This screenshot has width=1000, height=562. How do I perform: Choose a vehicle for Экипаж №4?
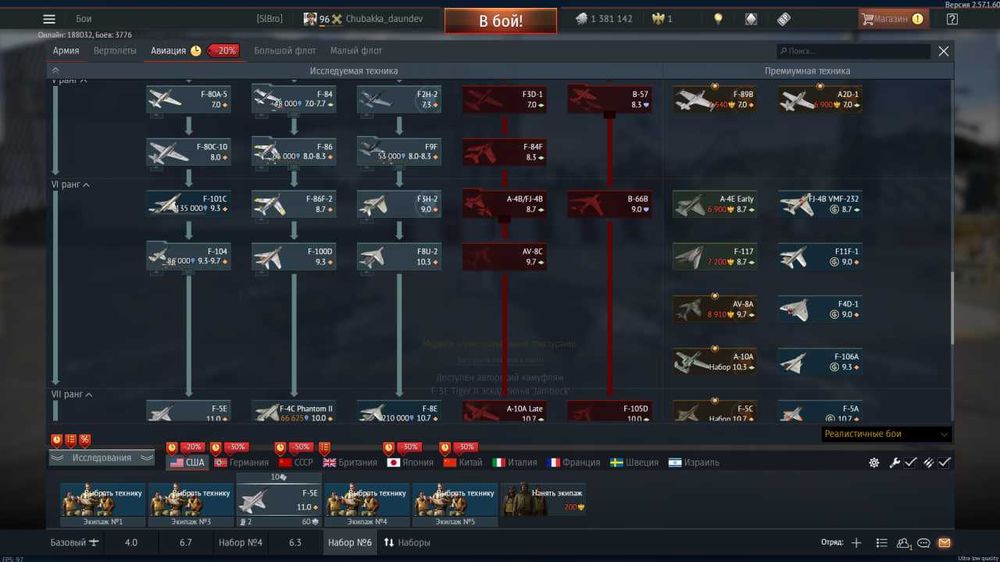click(367, 505)
